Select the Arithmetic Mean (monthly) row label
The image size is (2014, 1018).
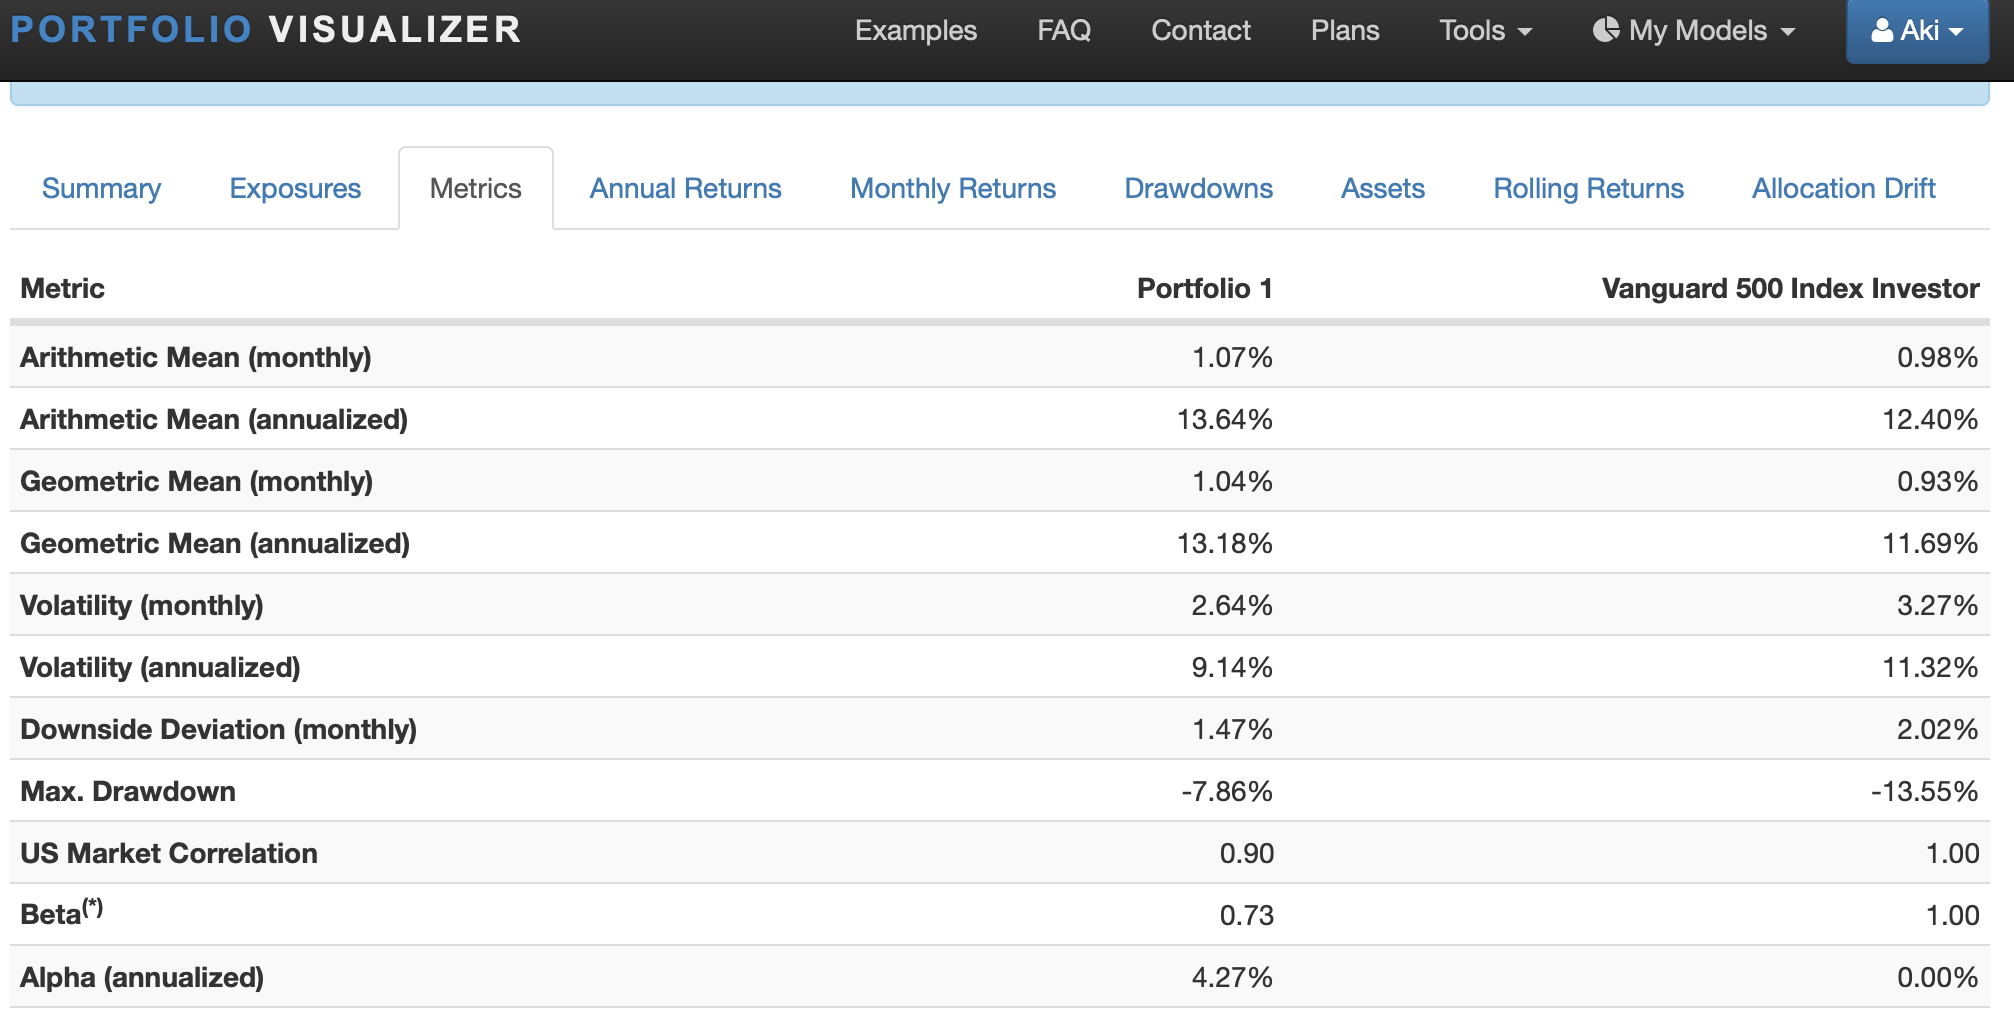pos(196,357)
